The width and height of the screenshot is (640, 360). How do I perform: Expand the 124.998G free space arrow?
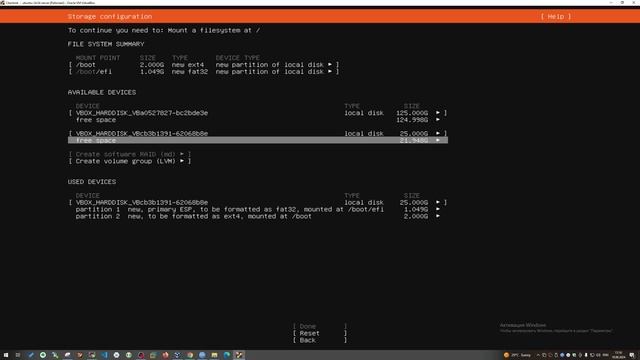[438, 120]
